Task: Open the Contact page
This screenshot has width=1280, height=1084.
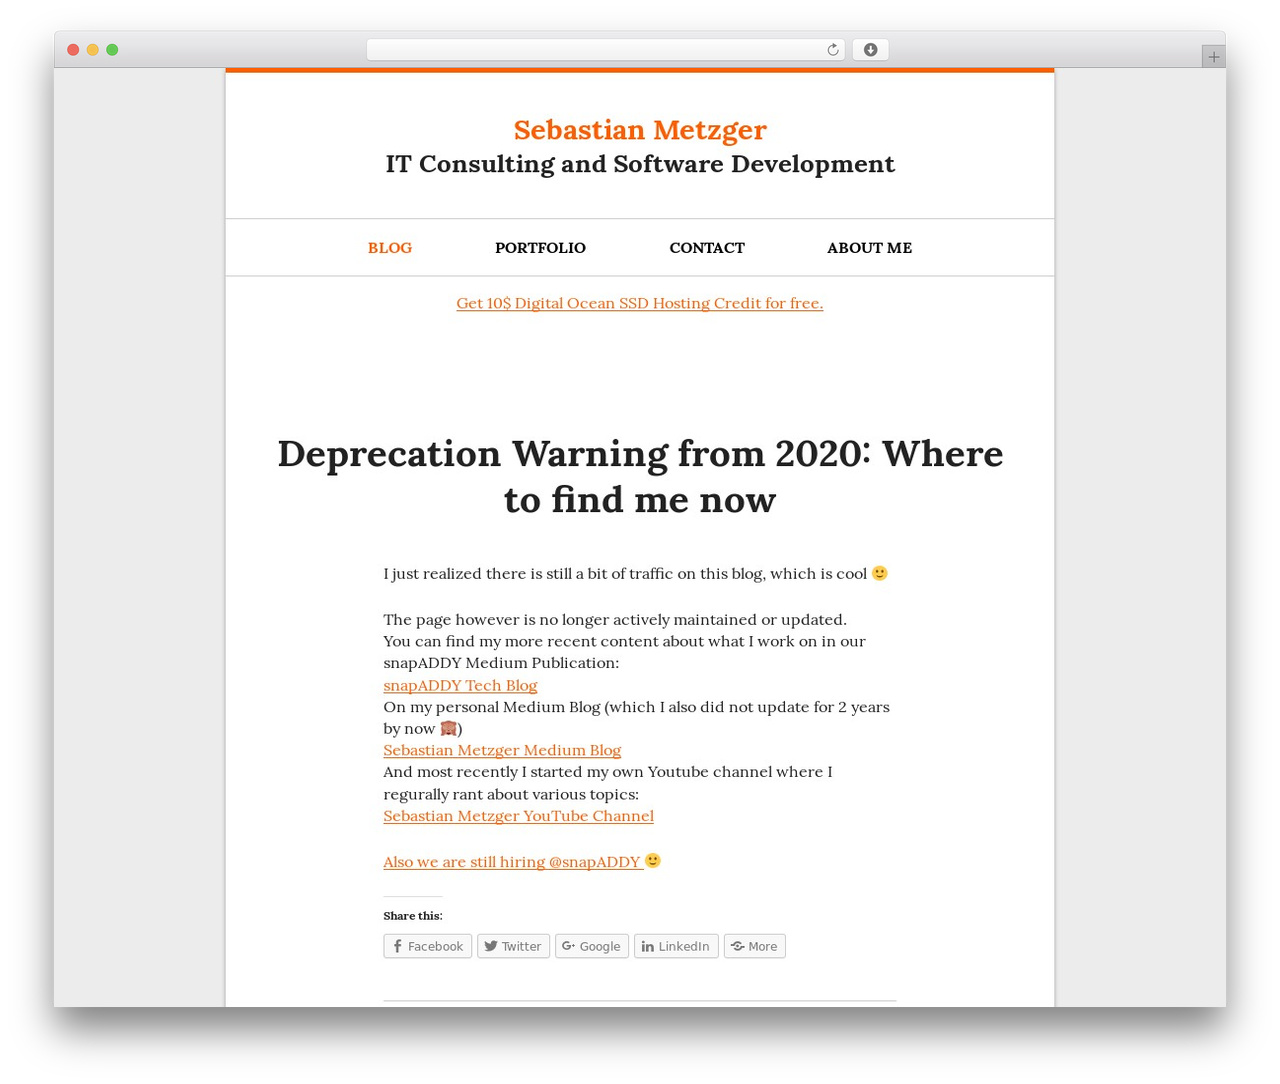Action: tap(707, 248)
